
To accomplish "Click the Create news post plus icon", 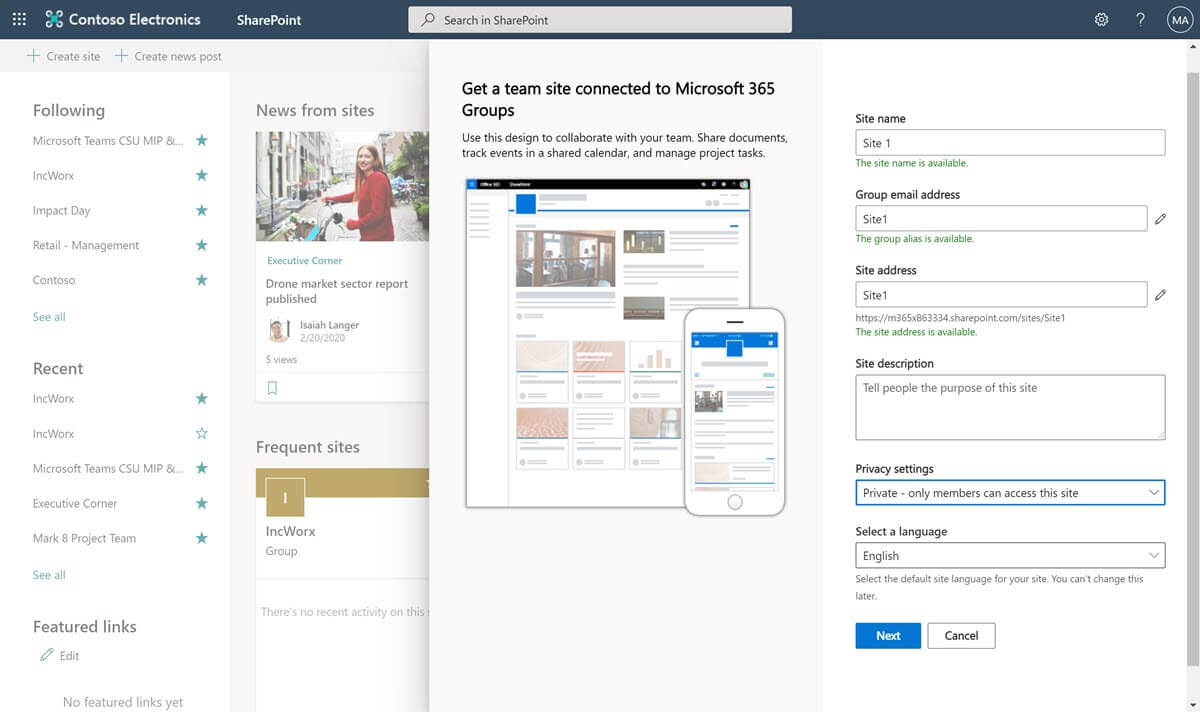I will 121,56.
